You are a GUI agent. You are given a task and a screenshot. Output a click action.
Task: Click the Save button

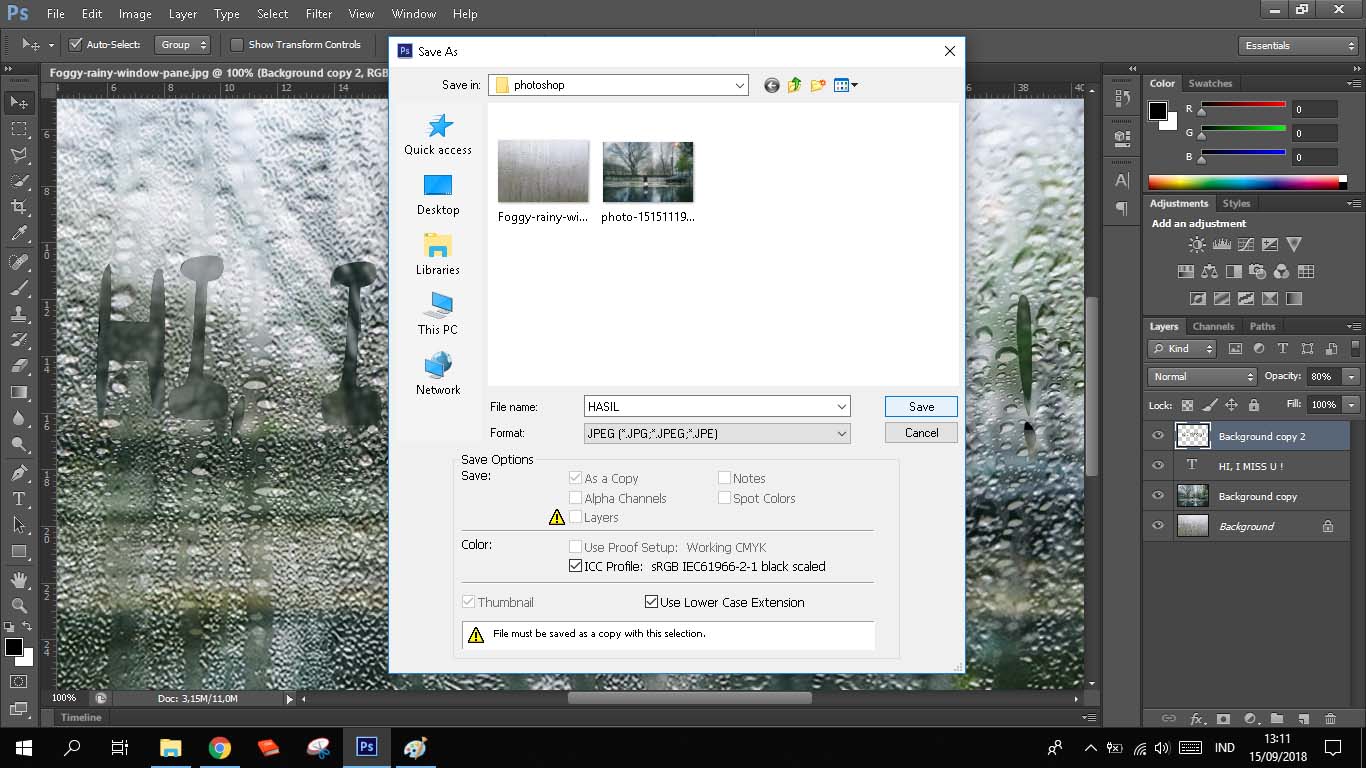(921, 407)
